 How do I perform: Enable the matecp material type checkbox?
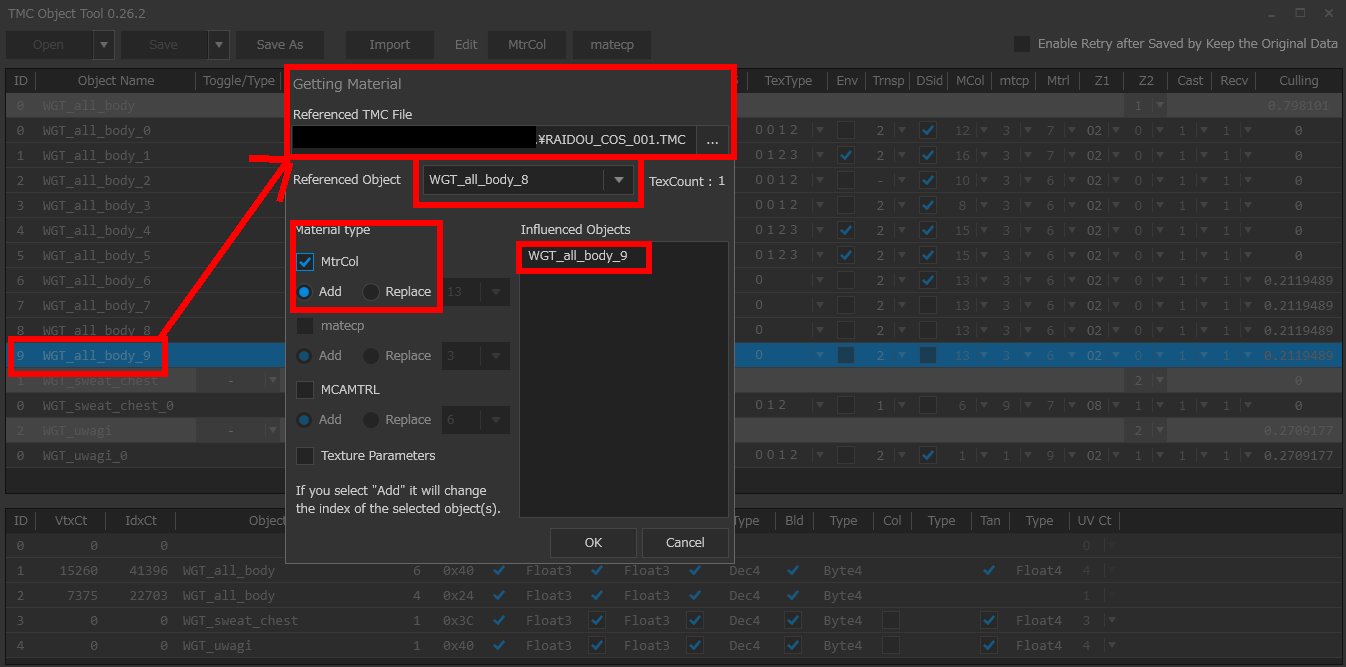305,325
